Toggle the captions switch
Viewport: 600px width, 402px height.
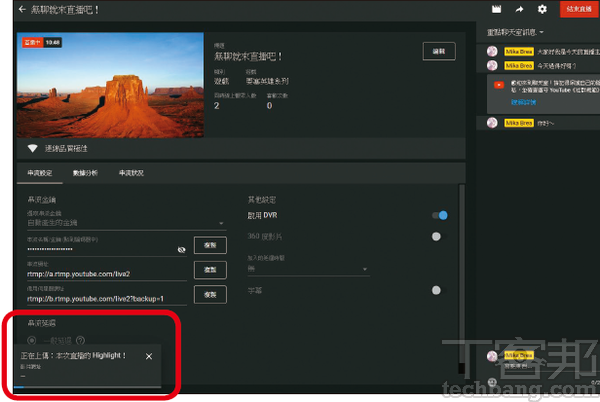point(436,290)
